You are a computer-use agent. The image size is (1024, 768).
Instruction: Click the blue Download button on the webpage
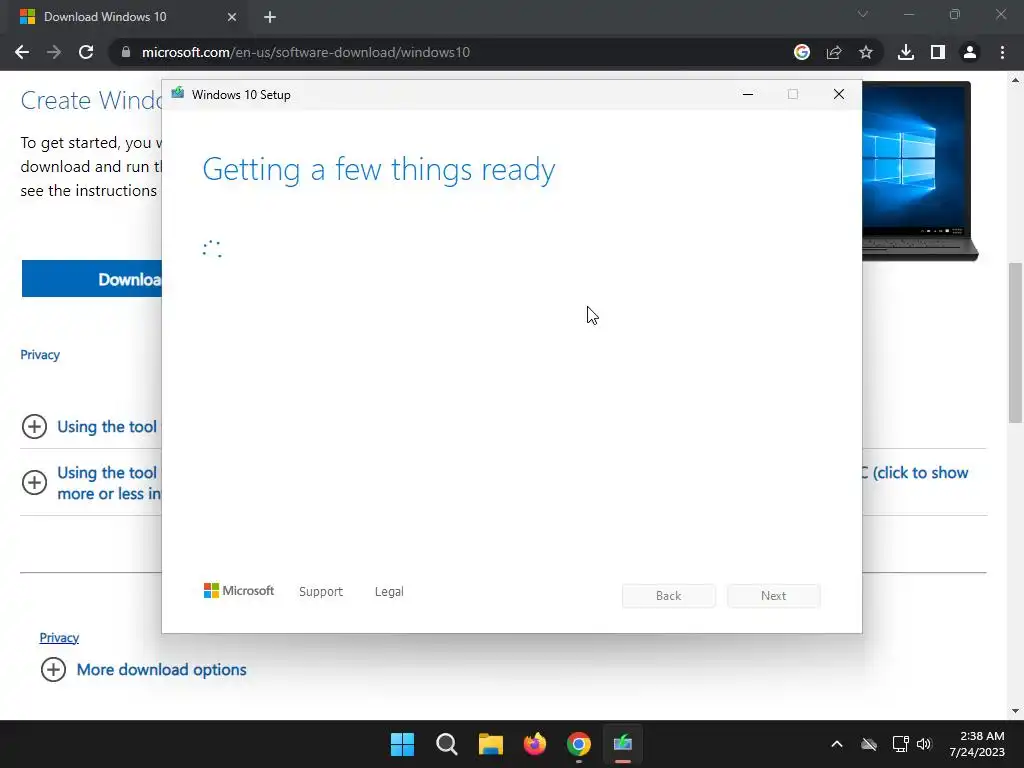pyautogui.click(x=91, y=279)
